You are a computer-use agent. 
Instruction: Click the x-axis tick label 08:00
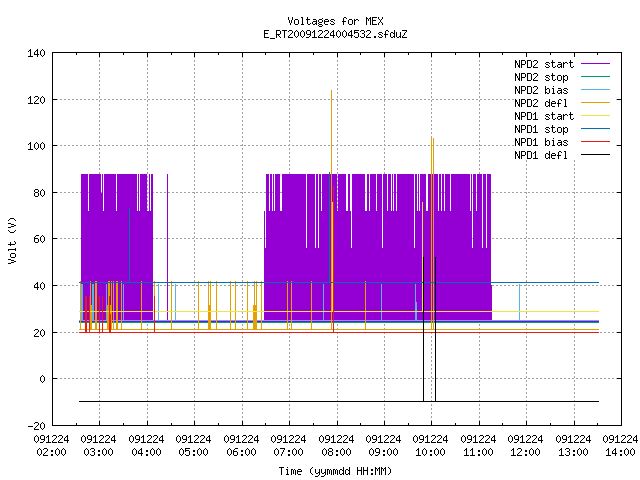click(x=336, y=452)
